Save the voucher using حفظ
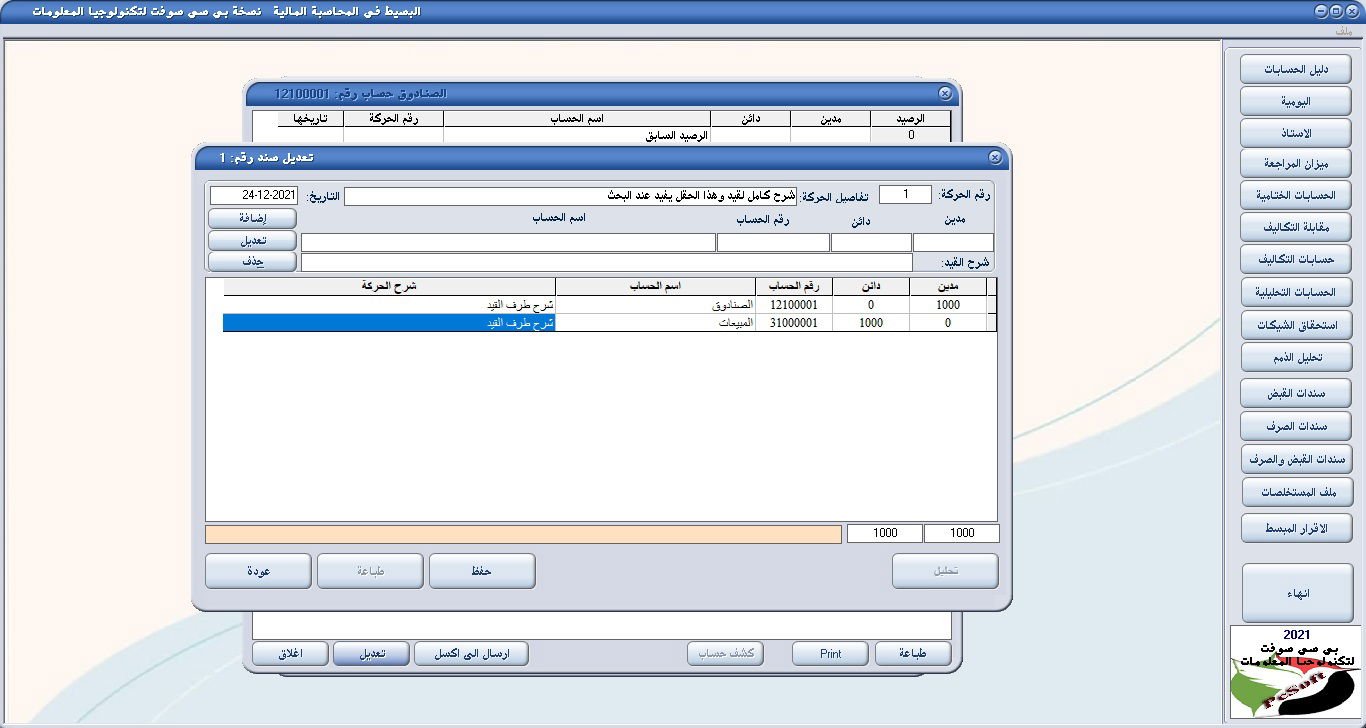 [482, 570]
